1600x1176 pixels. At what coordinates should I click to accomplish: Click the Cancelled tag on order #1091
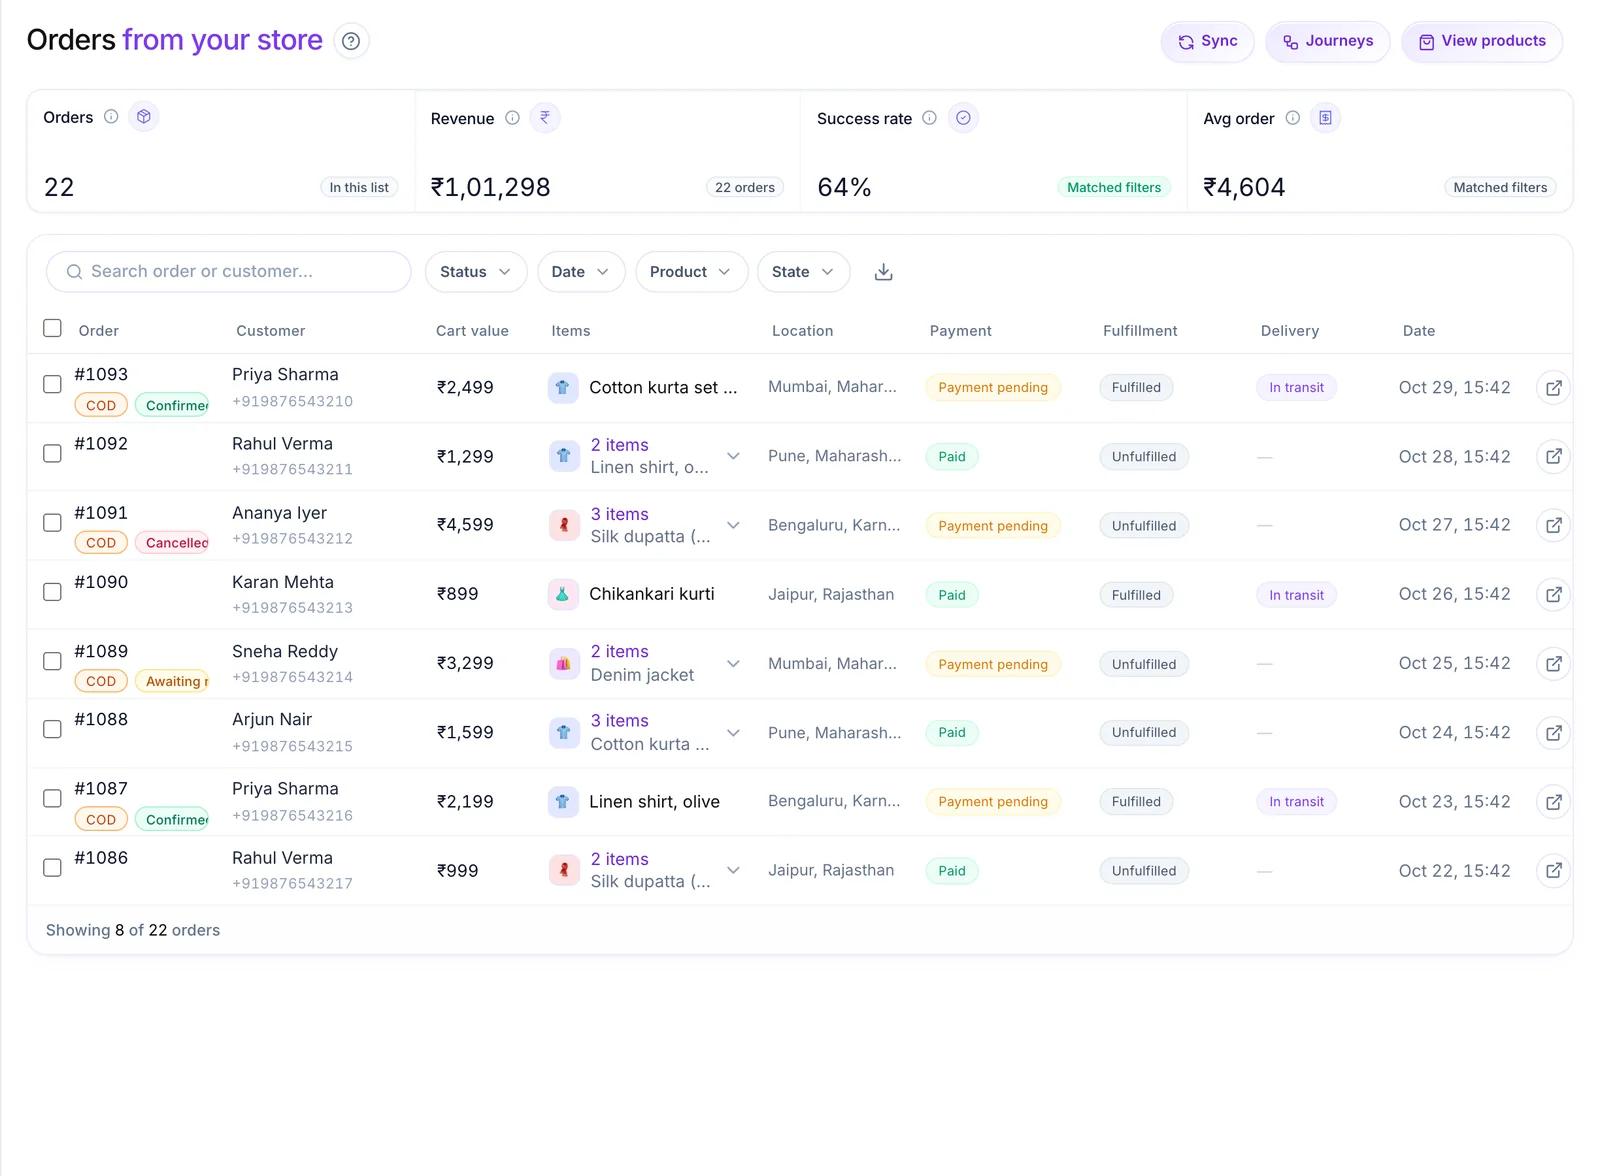pos(172,543)
